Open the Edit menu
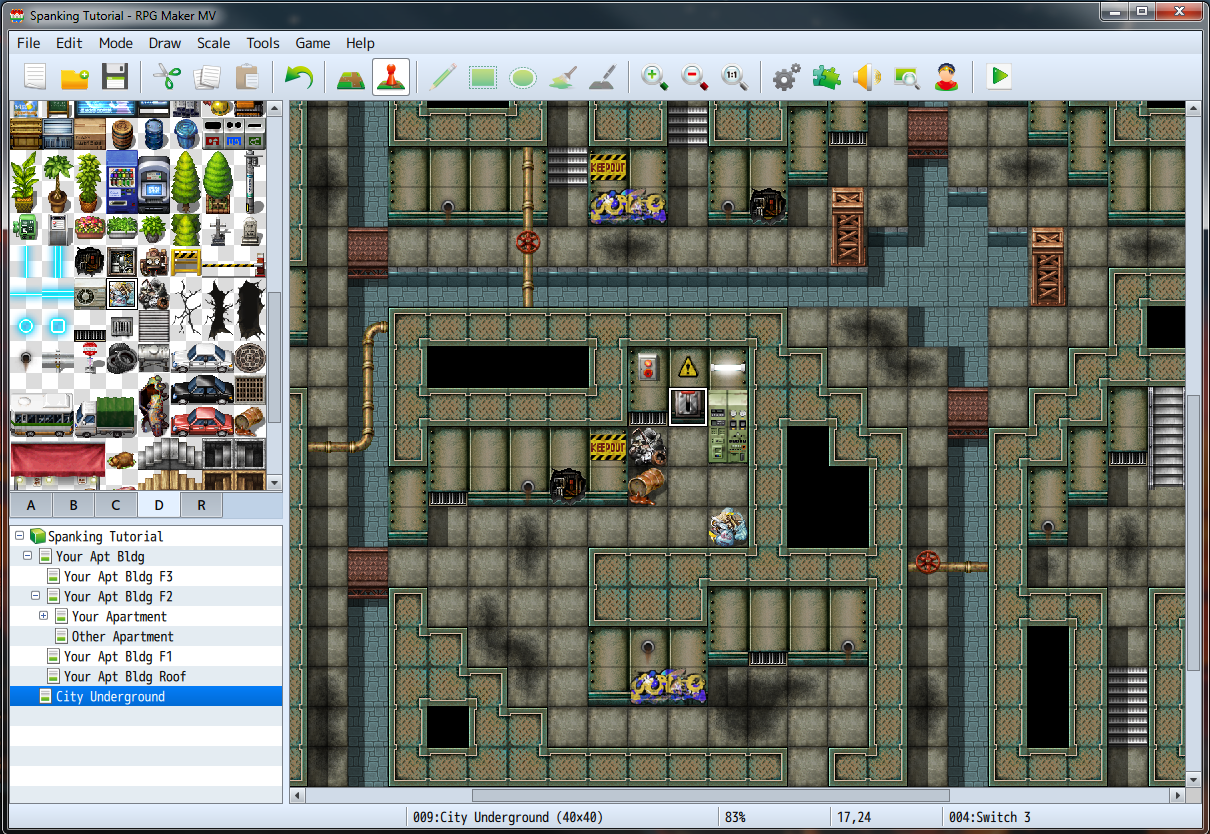 click(x=69, y=43)
